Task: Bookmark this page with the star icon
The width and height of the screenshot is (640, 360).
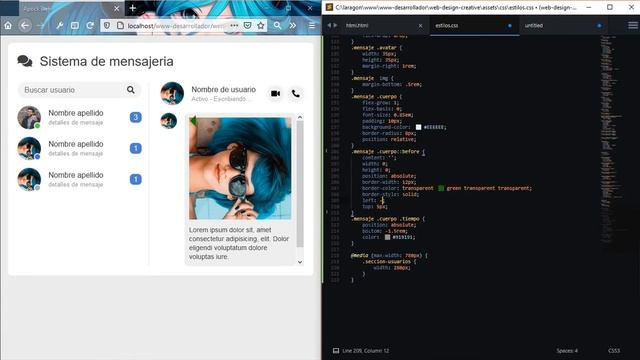Action: pos(261,25)
